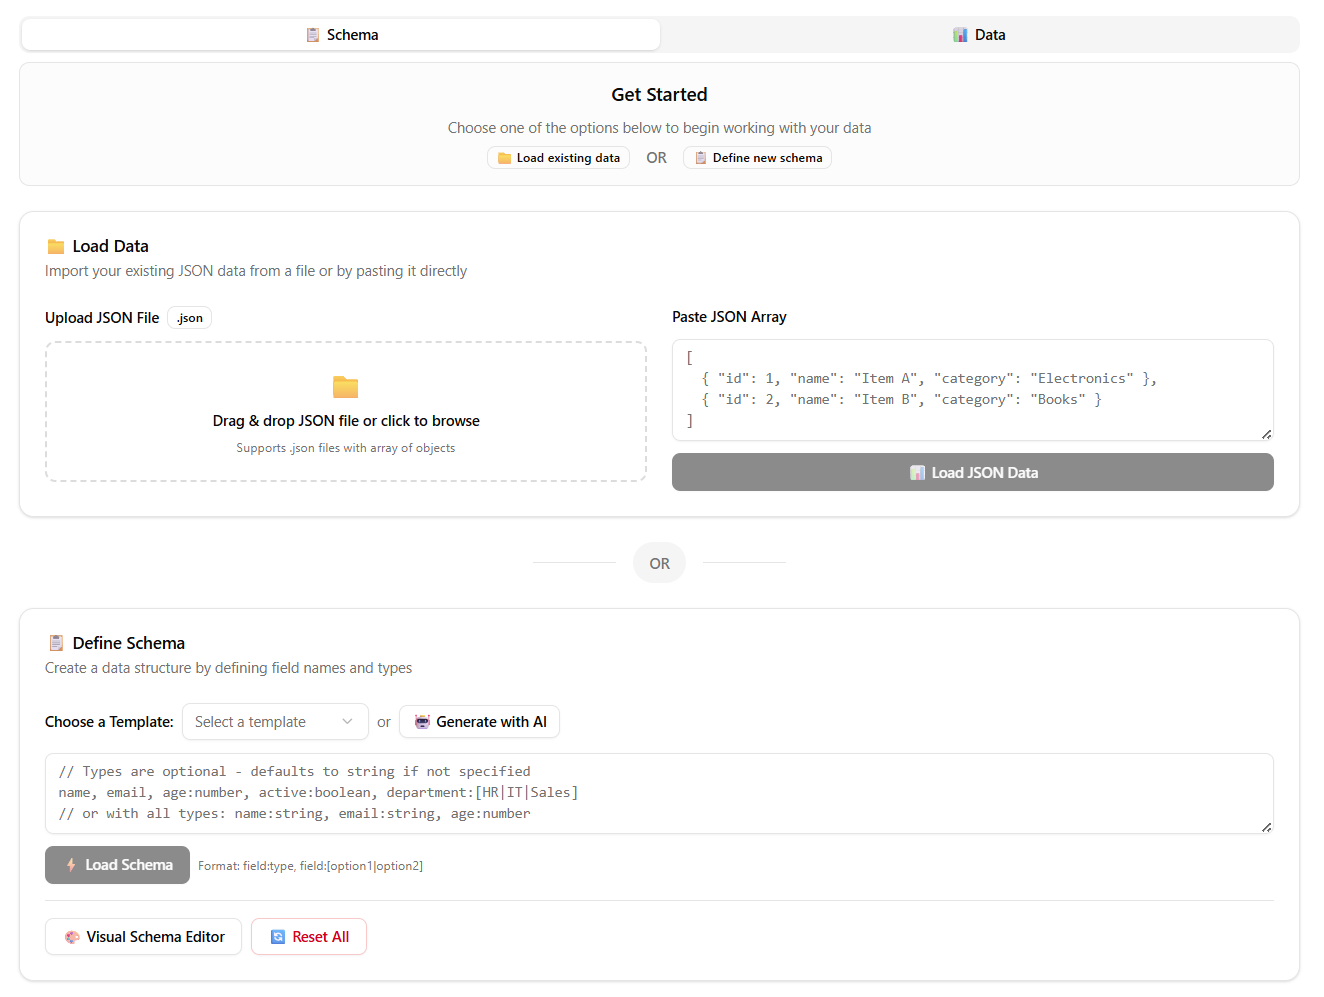Switch to the Data tab

click(x=979, y=35)
